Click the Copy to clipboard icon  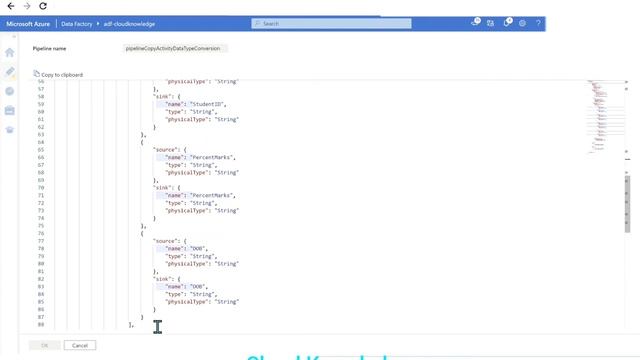(x=36, y=74)
